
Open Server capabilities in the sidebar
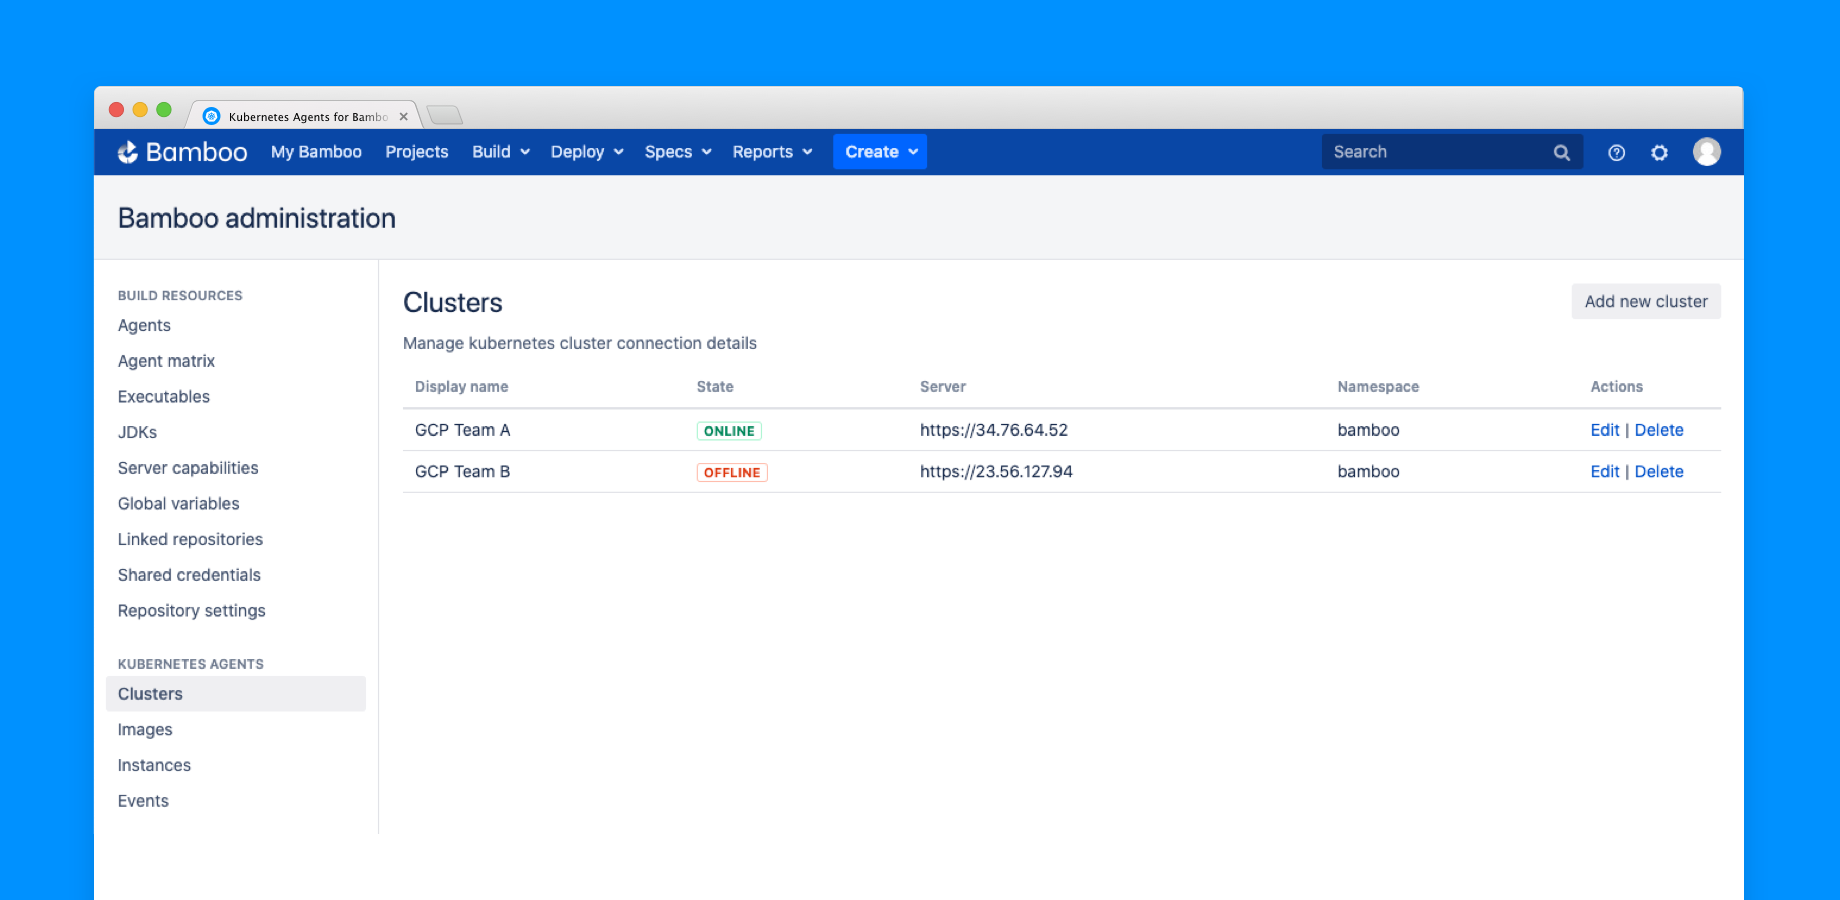click(x=188, y=468)
